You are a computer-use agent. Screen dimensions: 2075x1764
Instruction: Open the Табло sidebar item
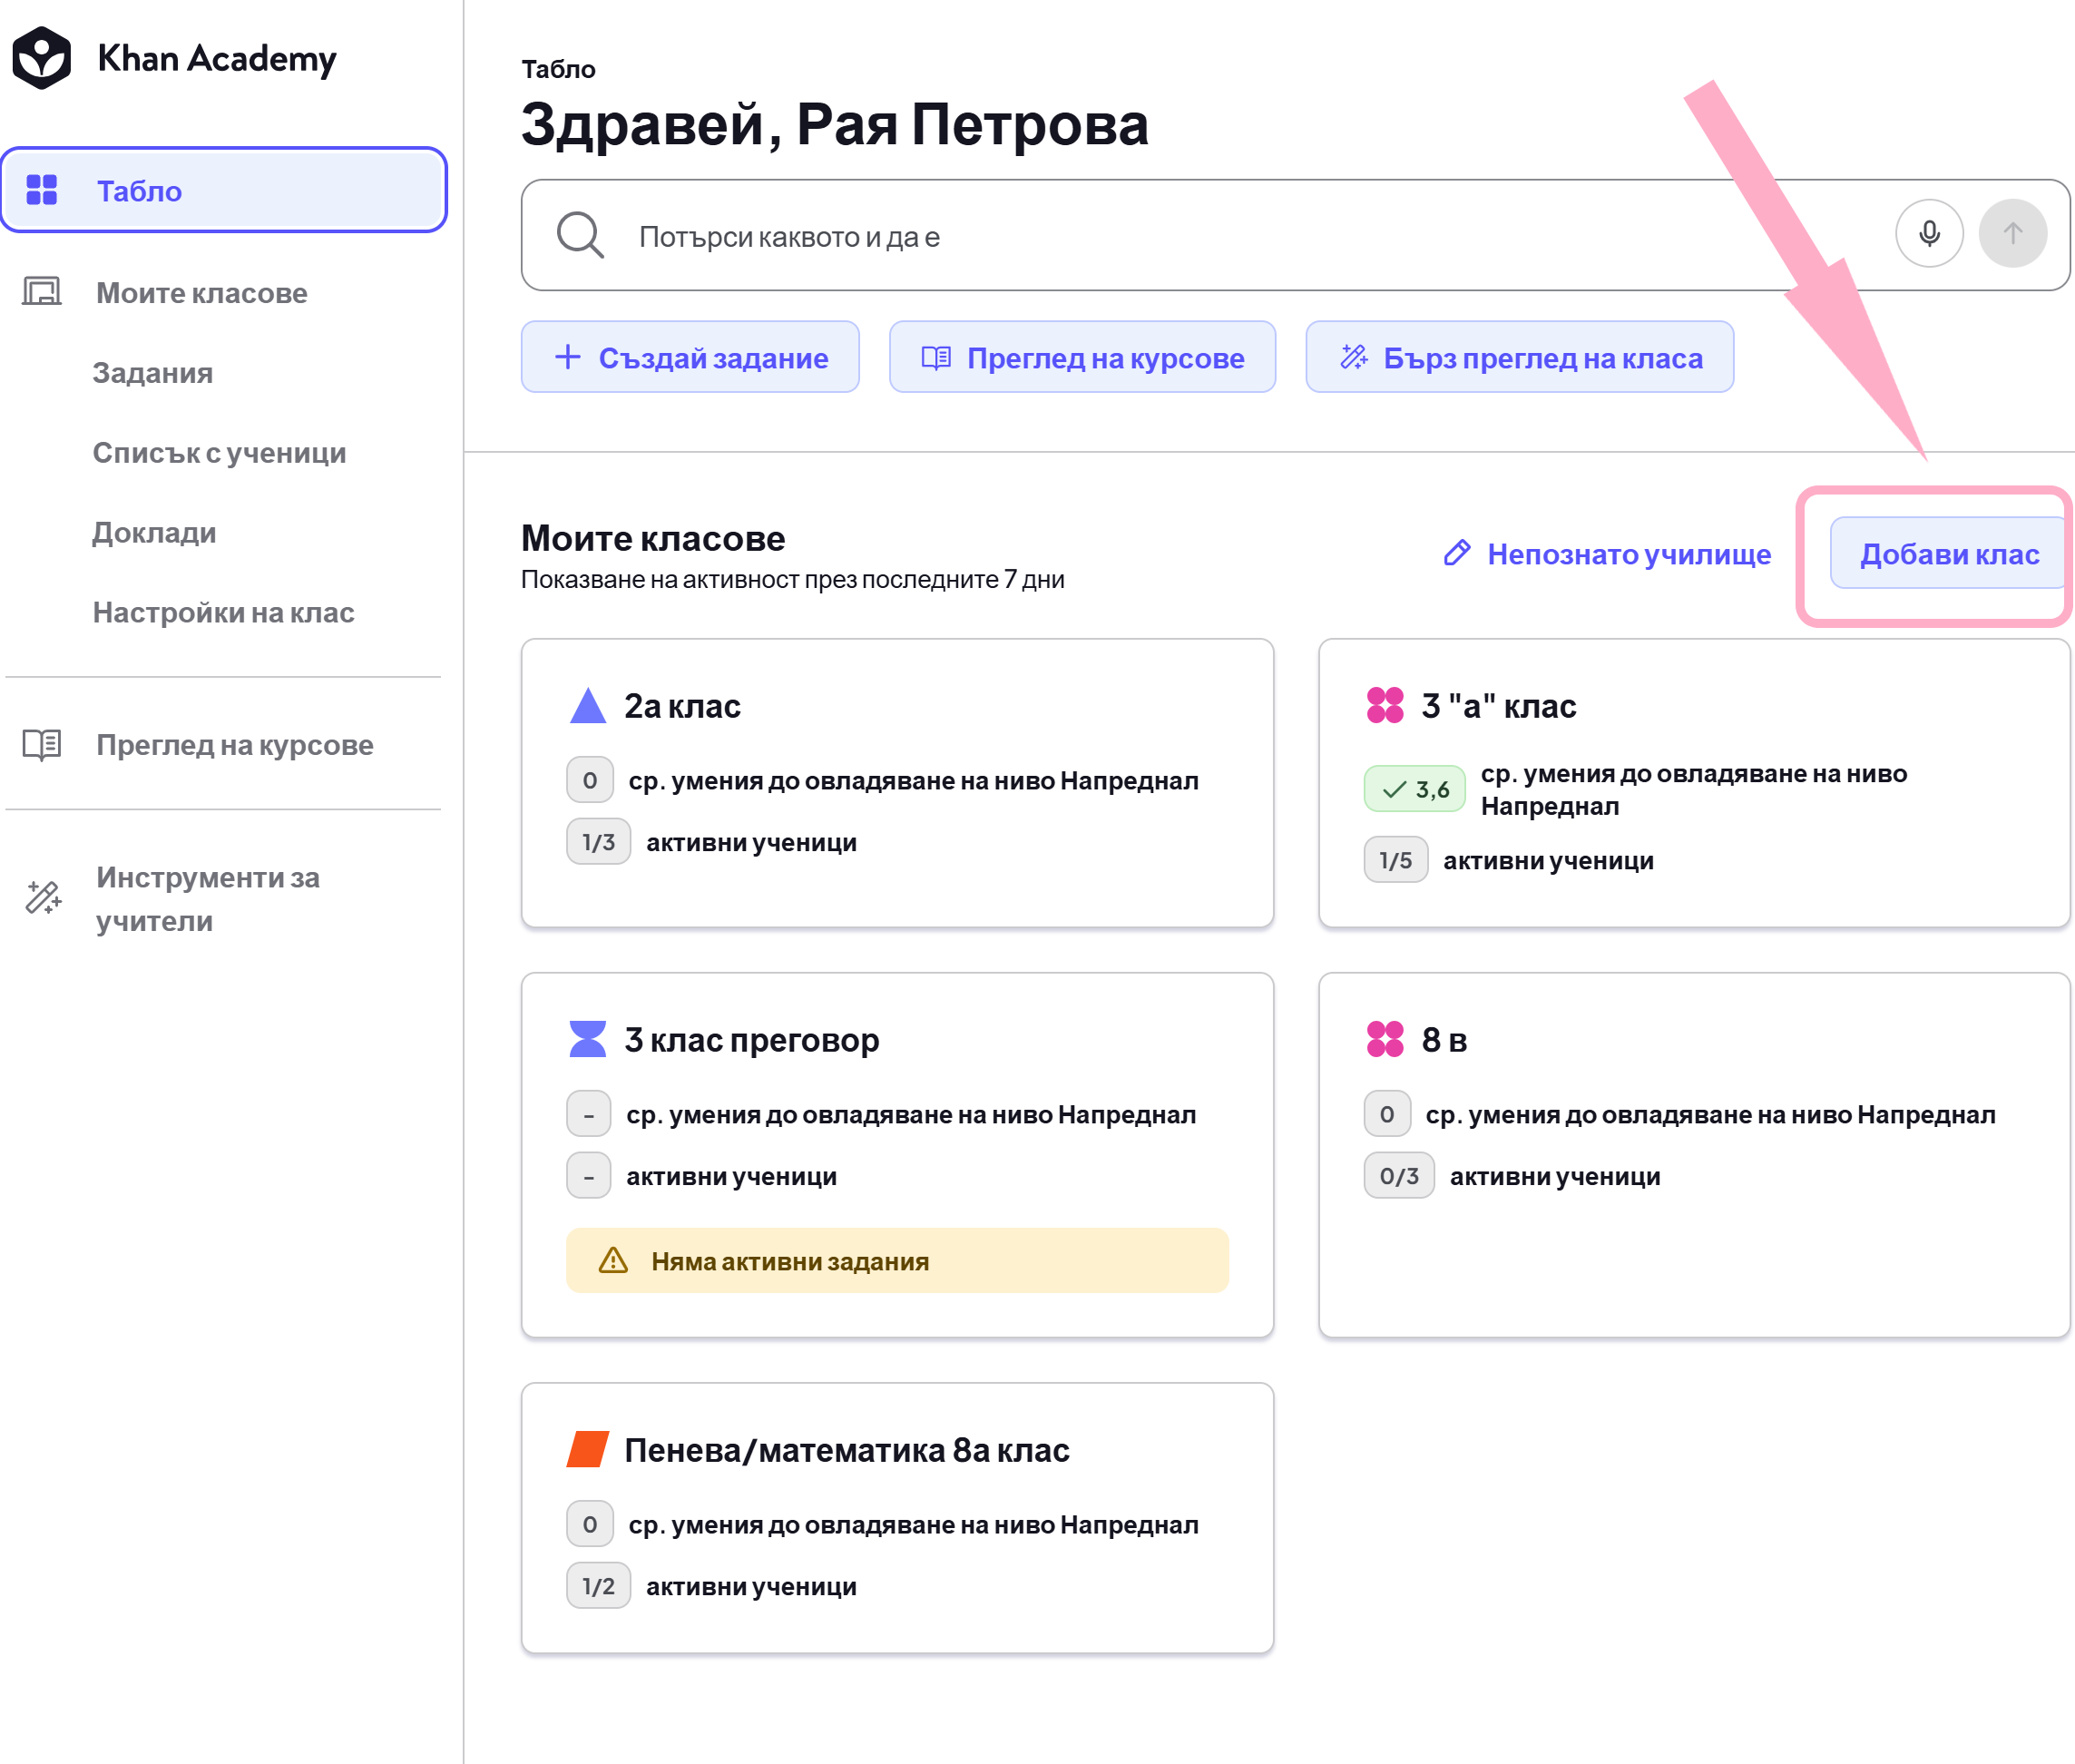[224, 190]
